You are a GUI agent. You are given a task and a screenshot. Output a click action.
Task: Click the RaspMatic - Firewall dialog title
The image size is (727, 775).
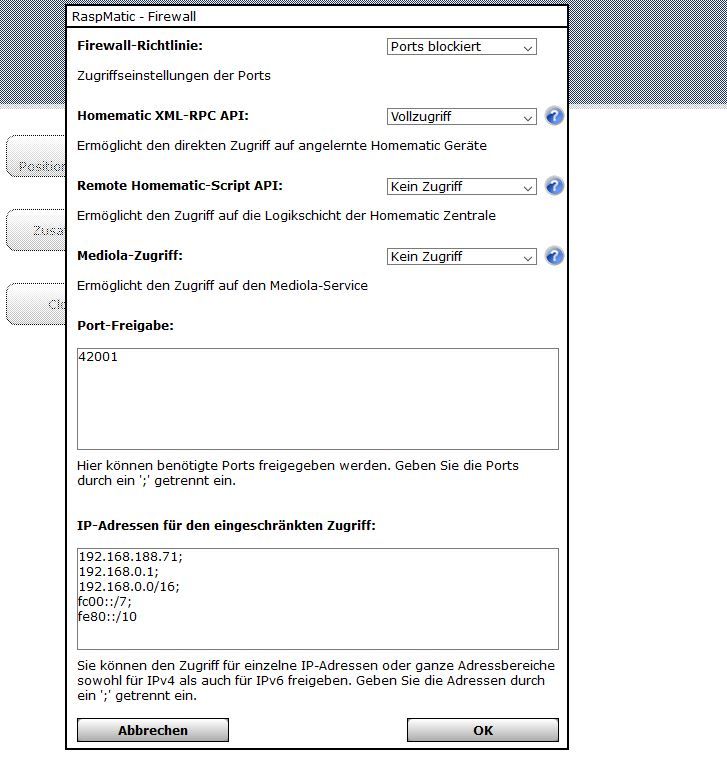click(134, 17)
